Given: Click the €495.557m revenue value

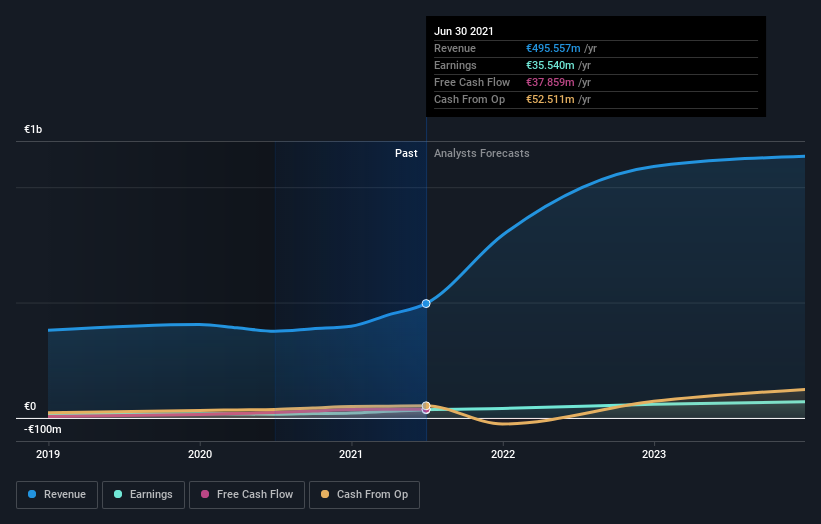Looking at the screenshot, I should 553,48.
